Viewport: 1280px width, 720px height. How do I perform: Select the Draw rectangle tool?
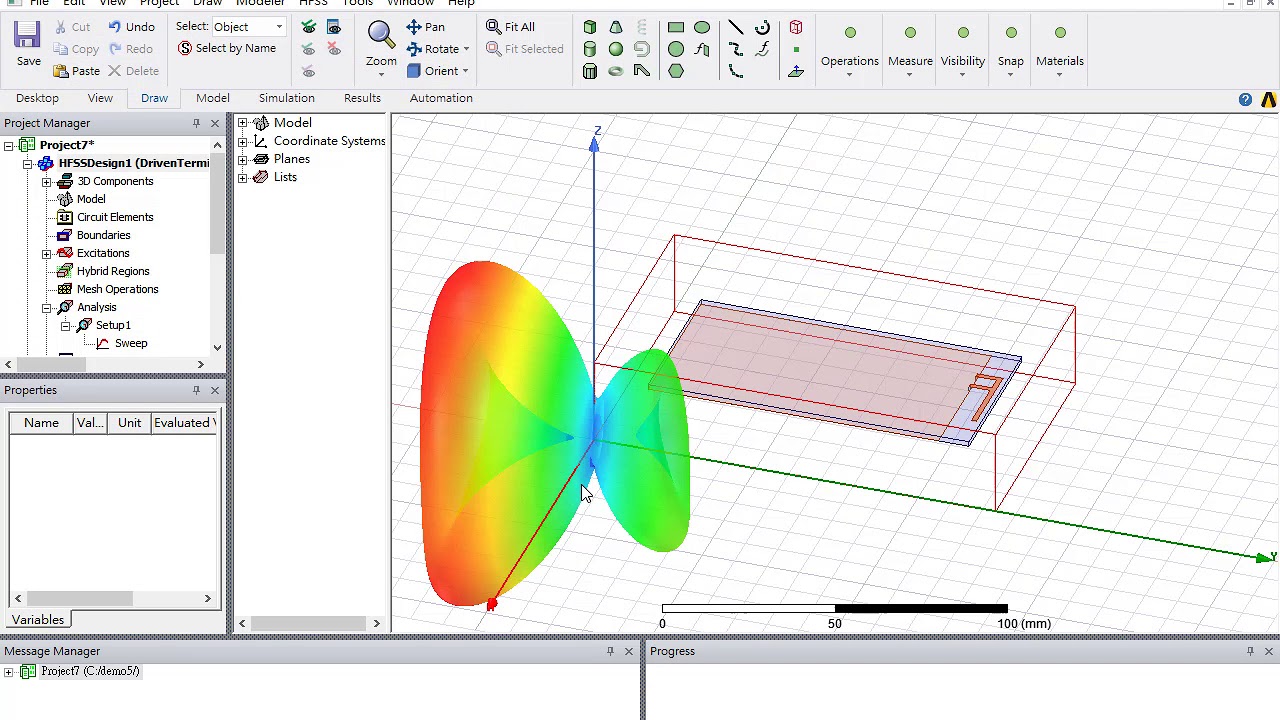pyautogui.click(x=676, y=27)
